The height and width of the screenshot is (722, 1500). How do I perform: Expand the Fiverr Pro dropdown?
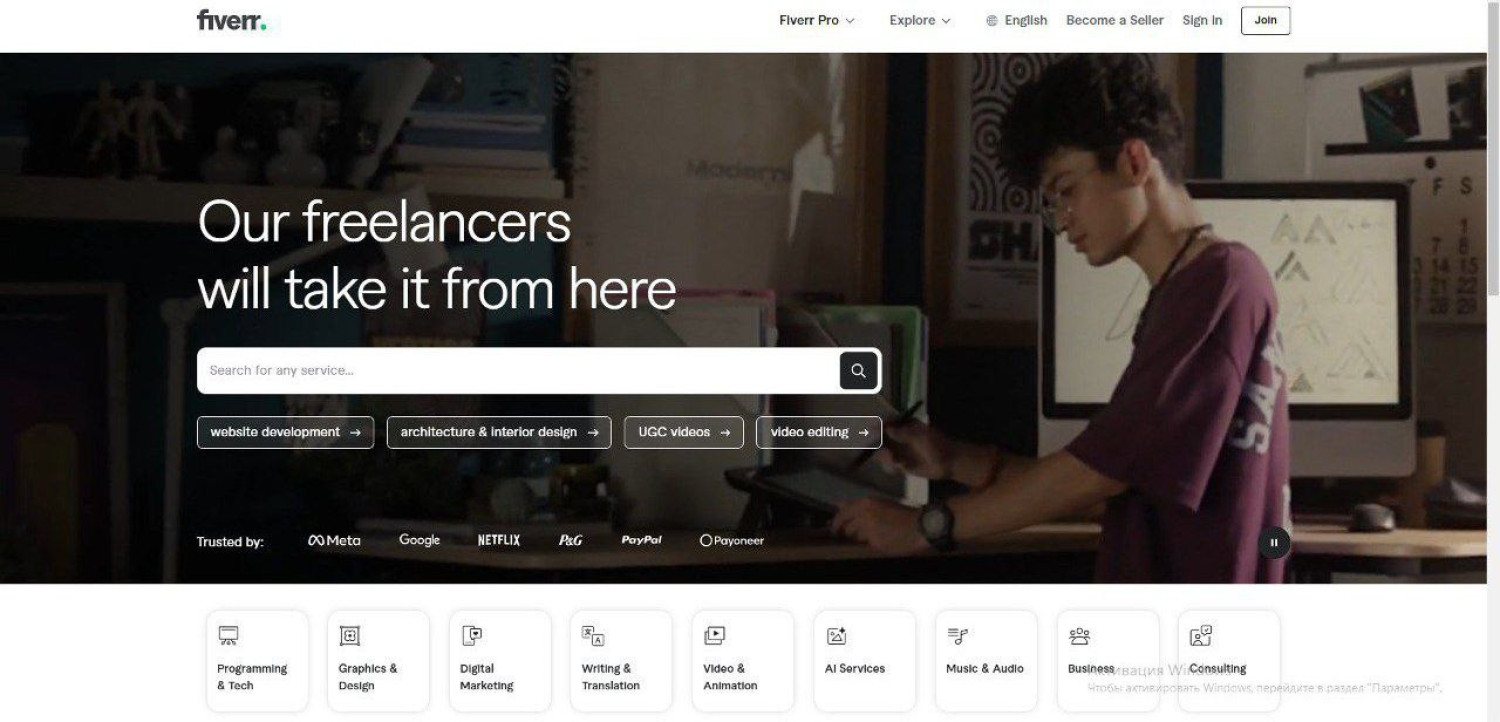[817, 20]
